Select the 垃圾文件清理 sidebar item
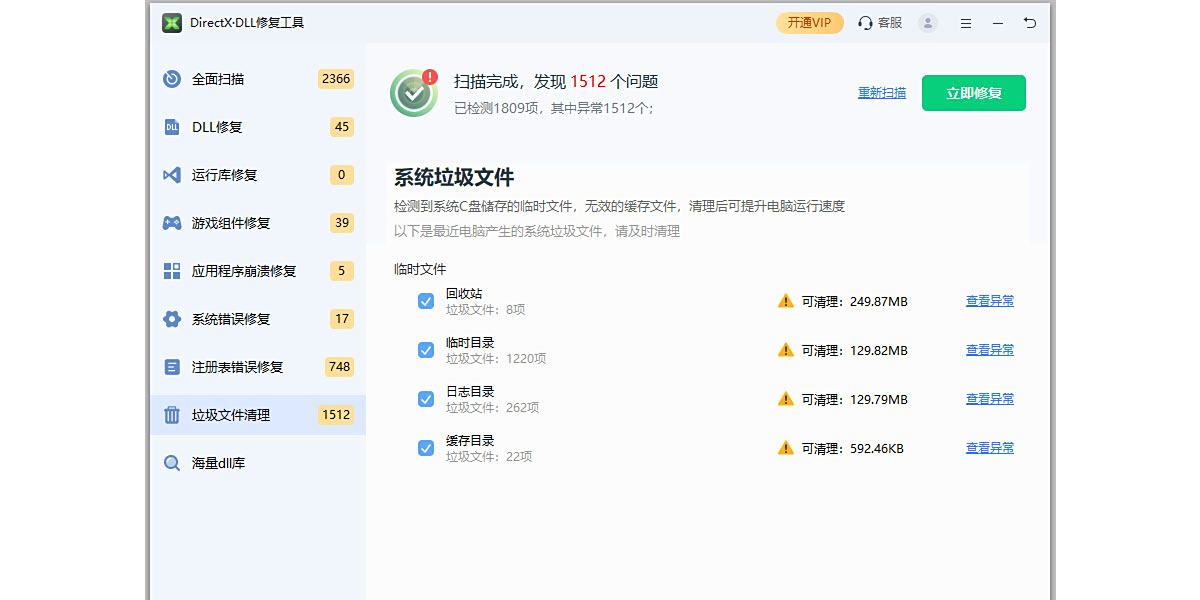The height and width of the screenshot is (600, 1200). pyautogui.click(x=231, y=415)
